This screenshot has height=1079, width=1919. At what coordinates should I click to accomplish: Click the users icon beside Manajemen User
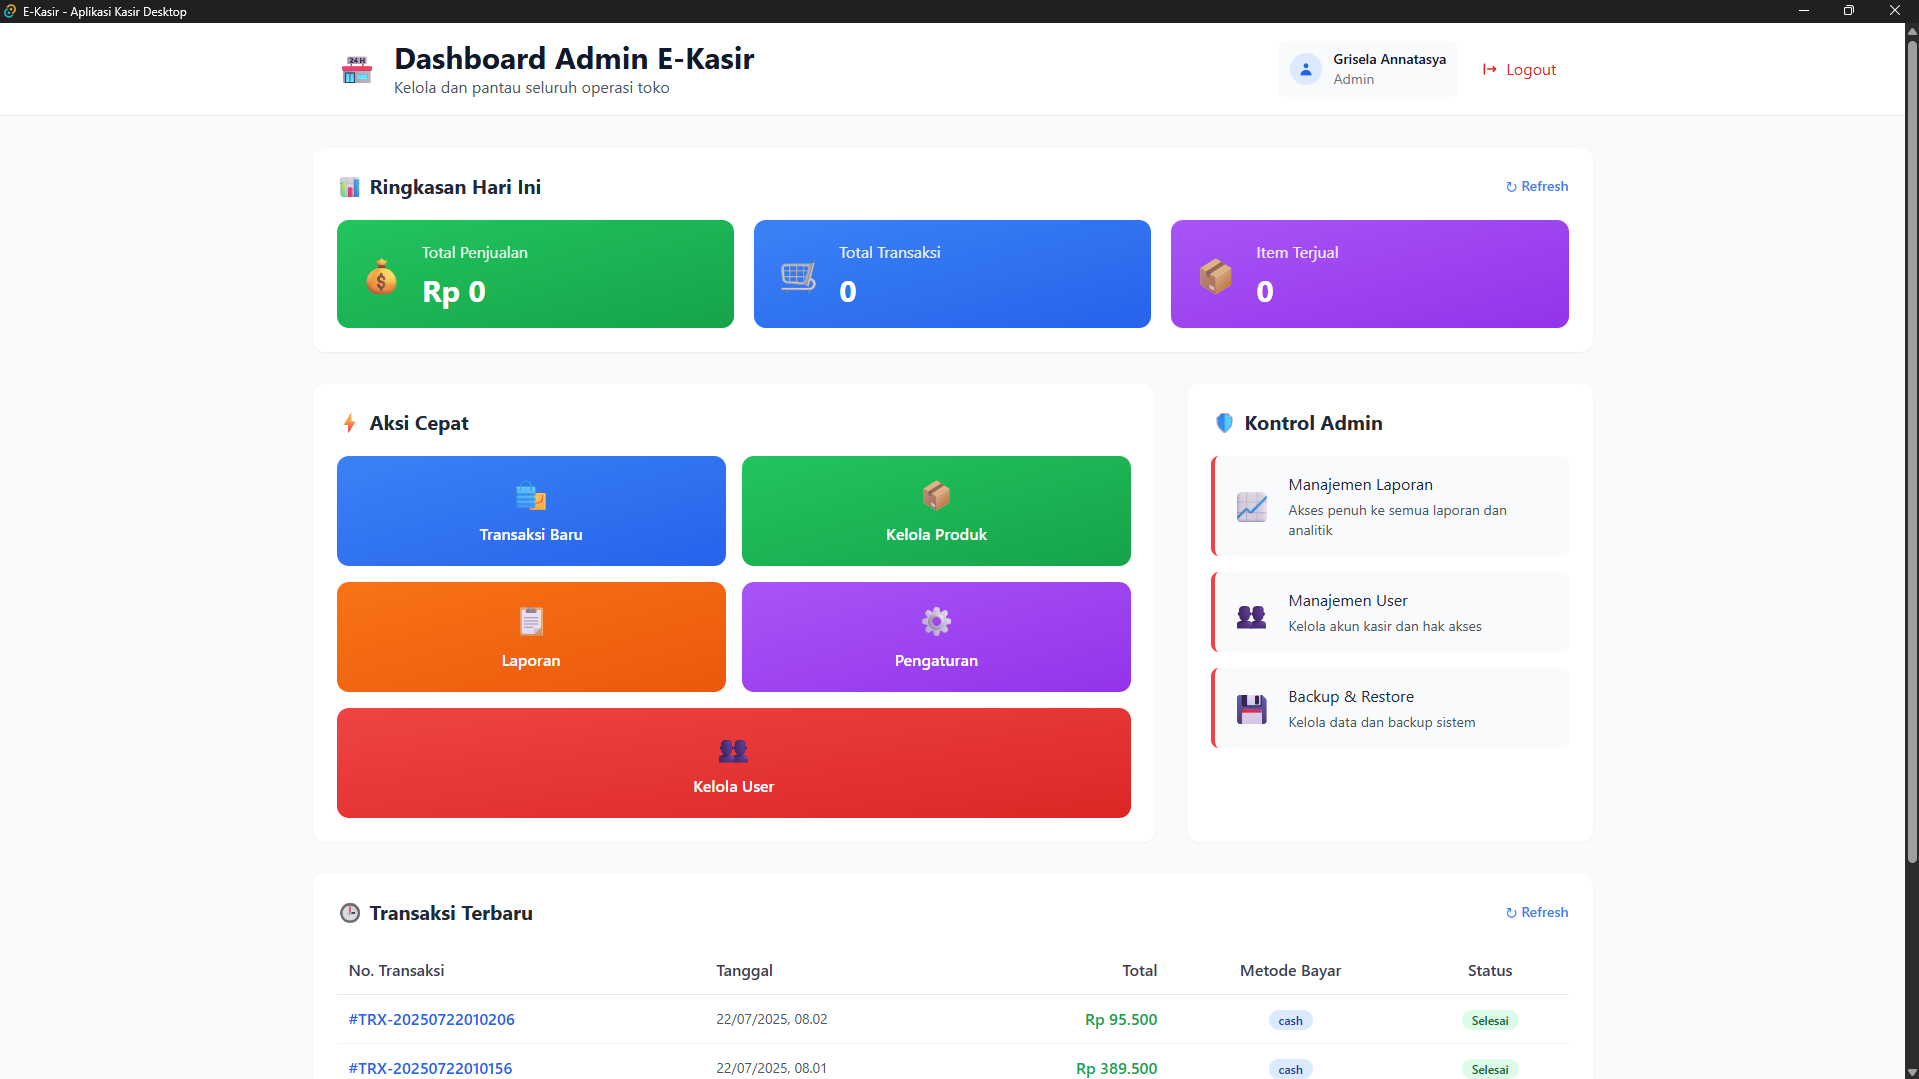[x=1251, y=616]
